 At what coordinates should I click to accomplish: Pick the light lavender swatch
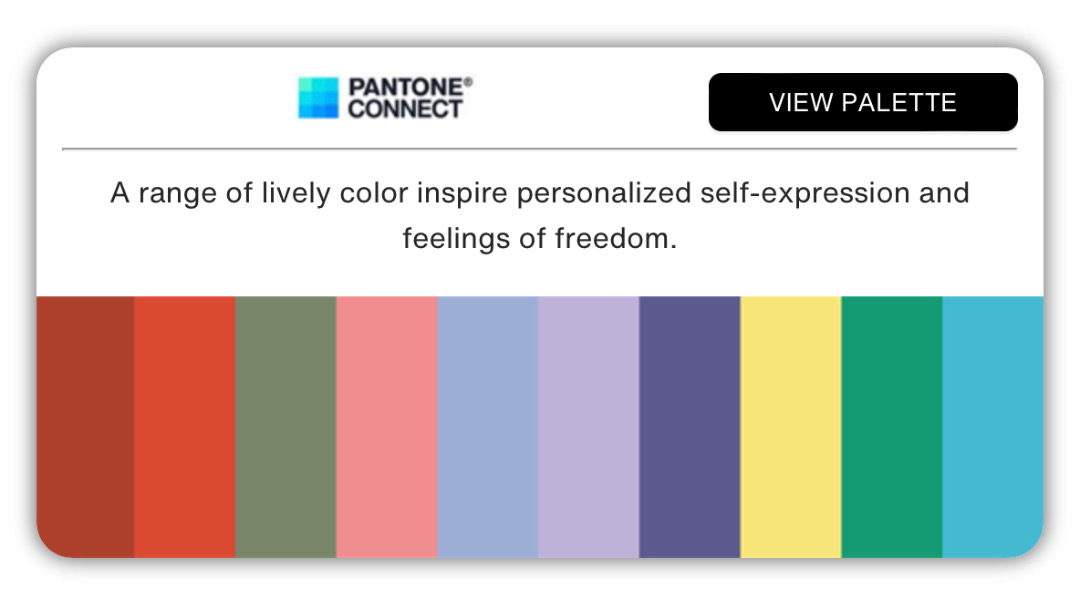pos(588,427)
